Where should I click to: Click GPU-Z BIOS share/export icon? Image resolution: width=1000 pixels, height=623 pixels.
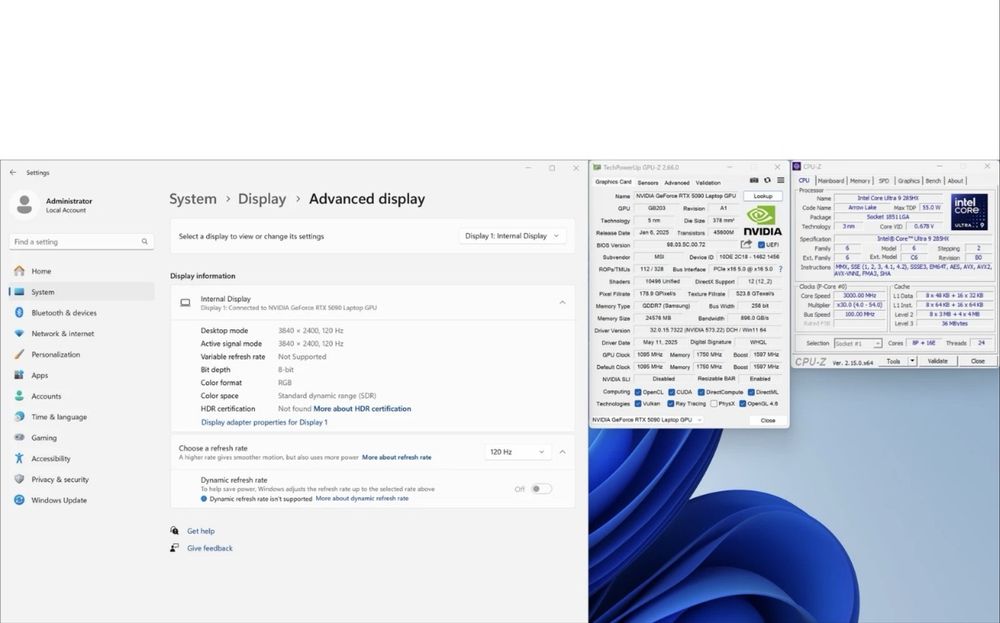click(x=746, y=244)
